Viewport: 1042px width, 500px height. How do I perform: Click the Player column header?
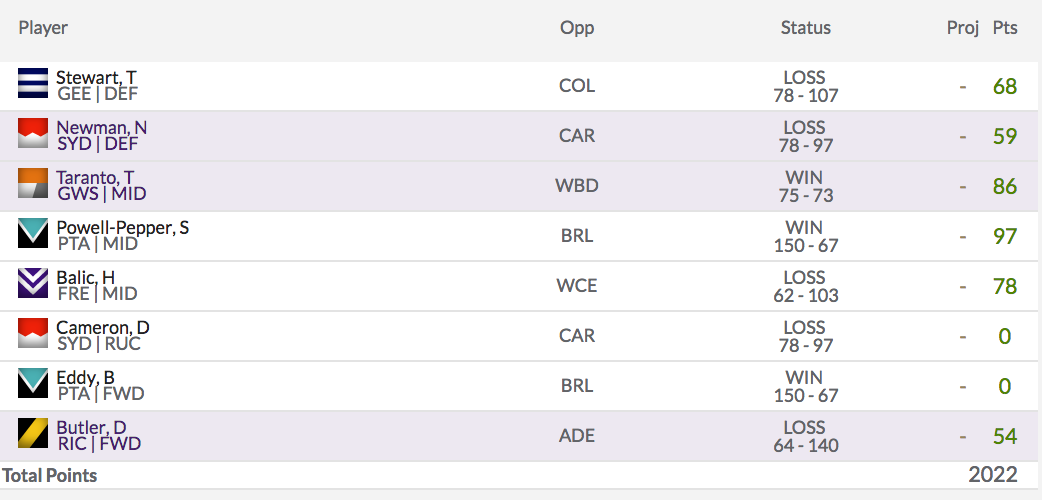click(x=43, y=28)
